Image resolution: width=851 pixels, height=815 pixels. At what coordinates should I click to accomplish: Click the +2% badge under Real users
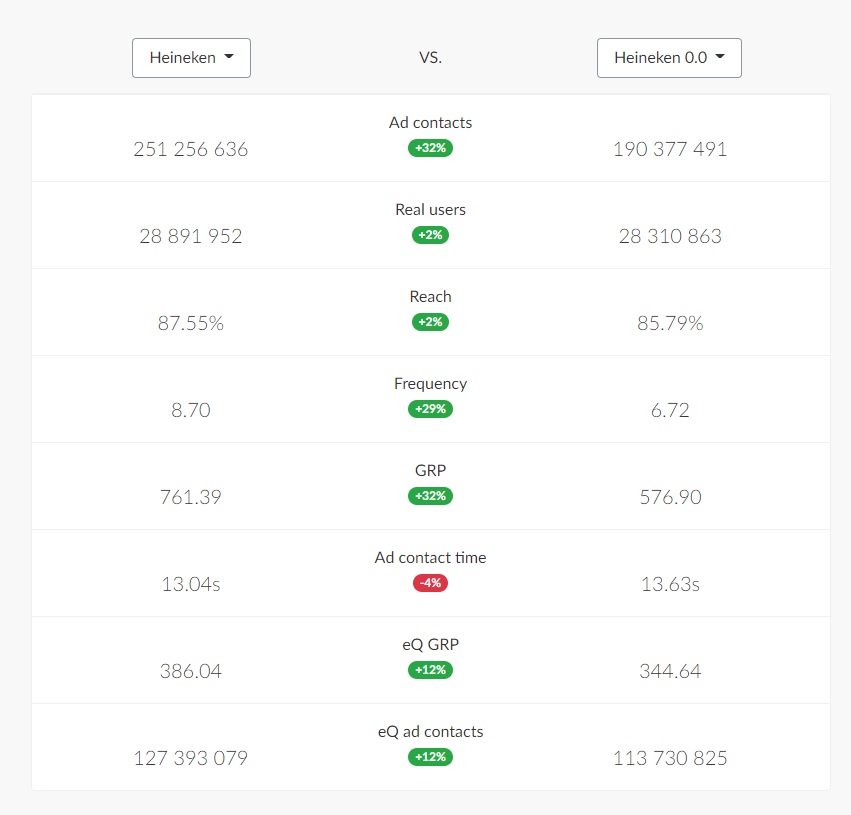[430, 235]
